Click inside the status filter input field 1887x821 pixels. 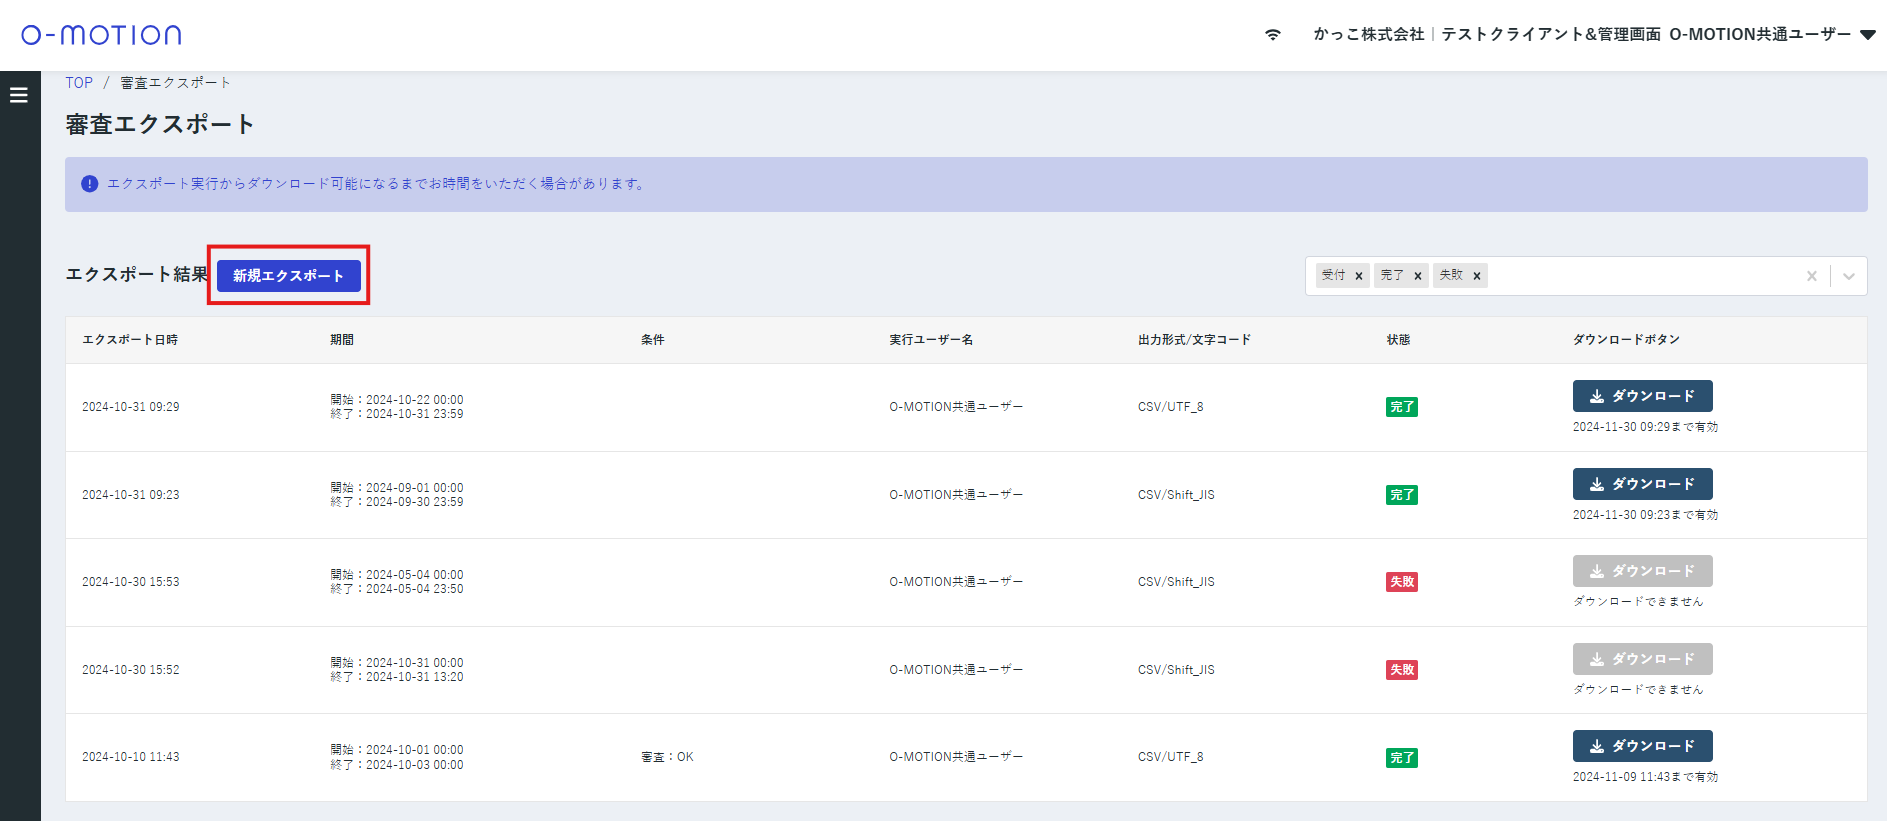pyautogui.click(x=1640, y=276)
